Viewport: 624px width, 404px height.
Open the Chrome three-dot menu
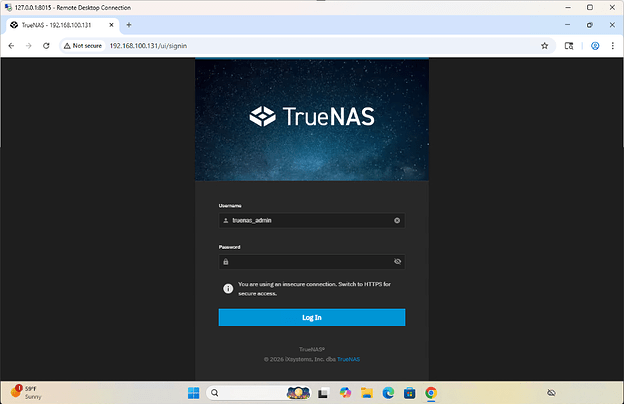coord(612,46)
